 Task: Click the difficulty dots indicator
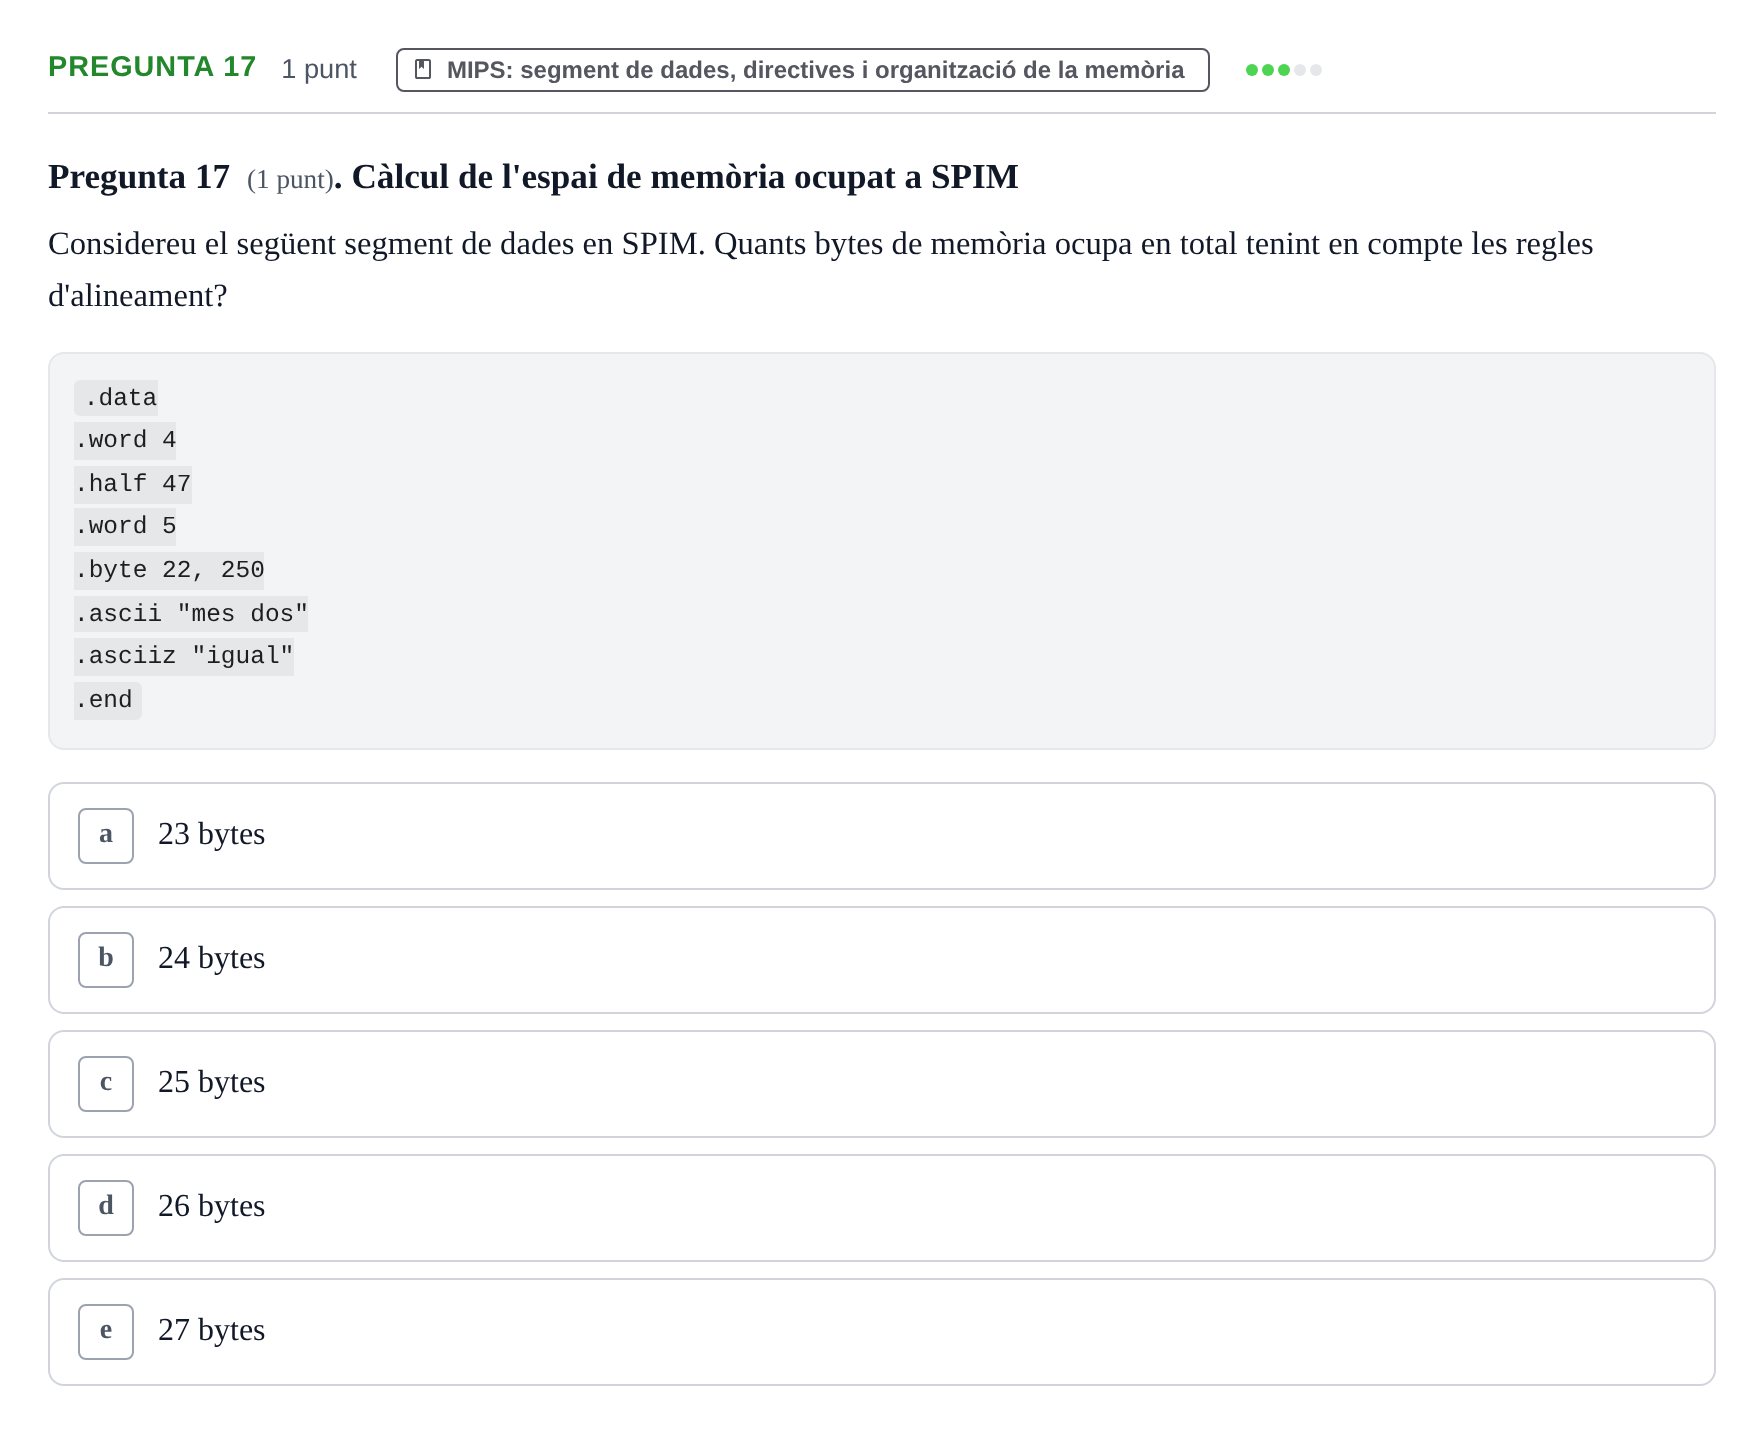click(x=1283, y=70)
